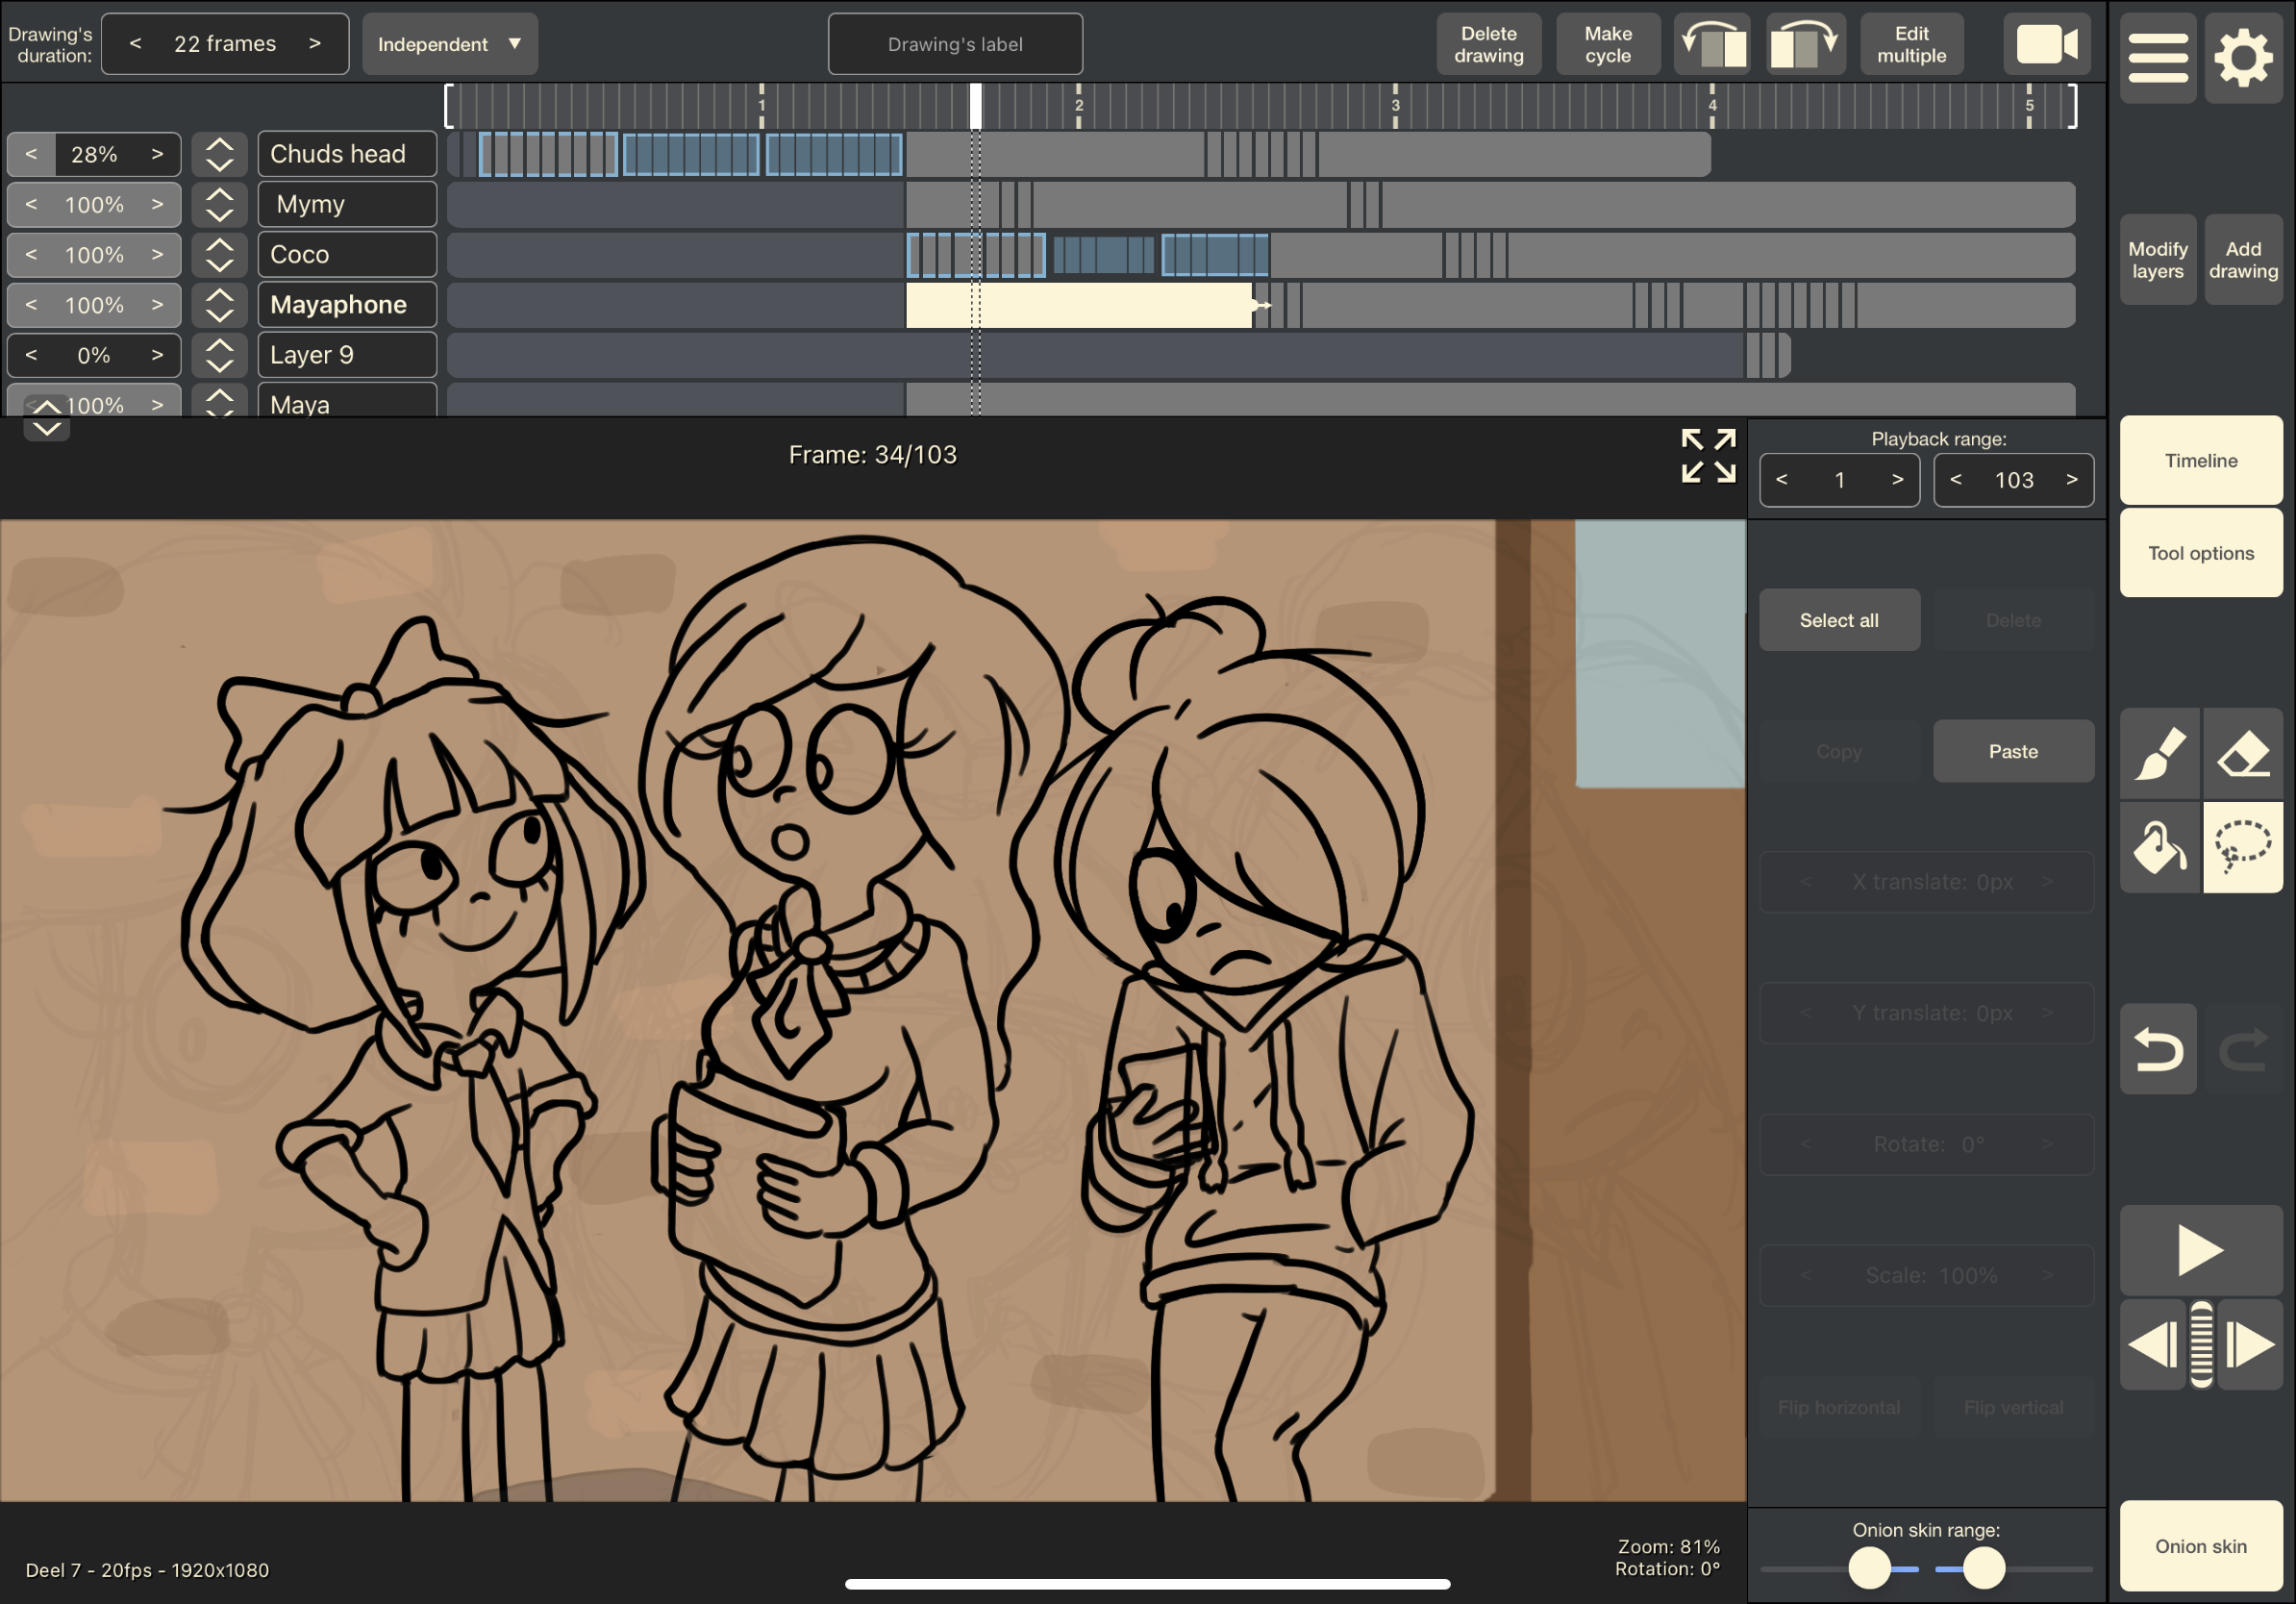This screenshot has width=2296, height=1604.
Task: Enter fullscreen with the expand arrows
Action: click(1707, 456)
